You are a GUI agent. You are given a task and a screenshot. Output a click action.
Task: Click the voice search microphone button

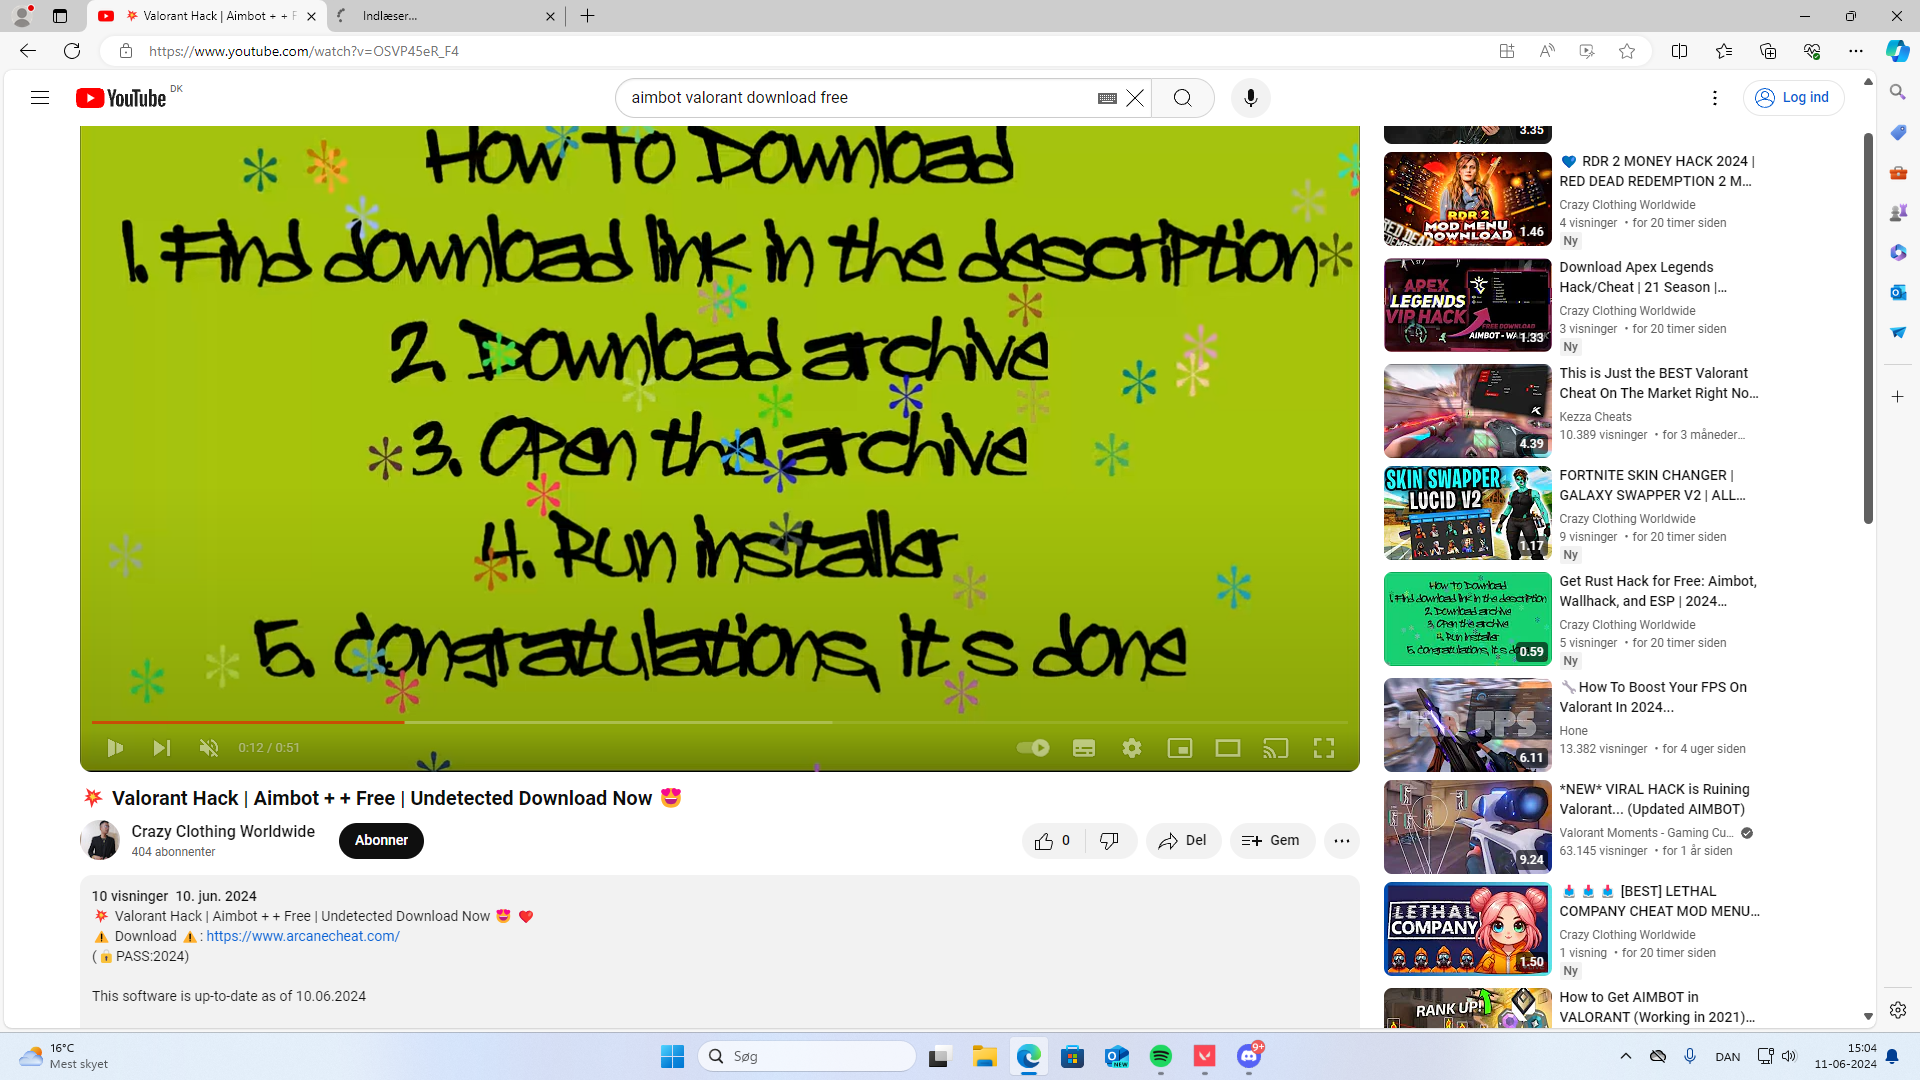1250,98
